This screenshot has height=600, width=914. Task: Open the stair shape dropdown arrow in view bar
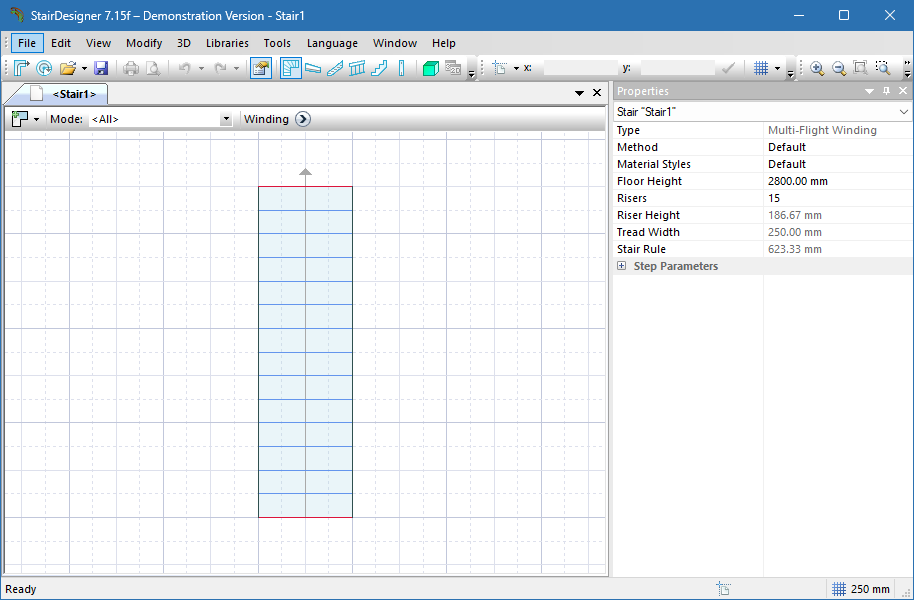point(36,119)
